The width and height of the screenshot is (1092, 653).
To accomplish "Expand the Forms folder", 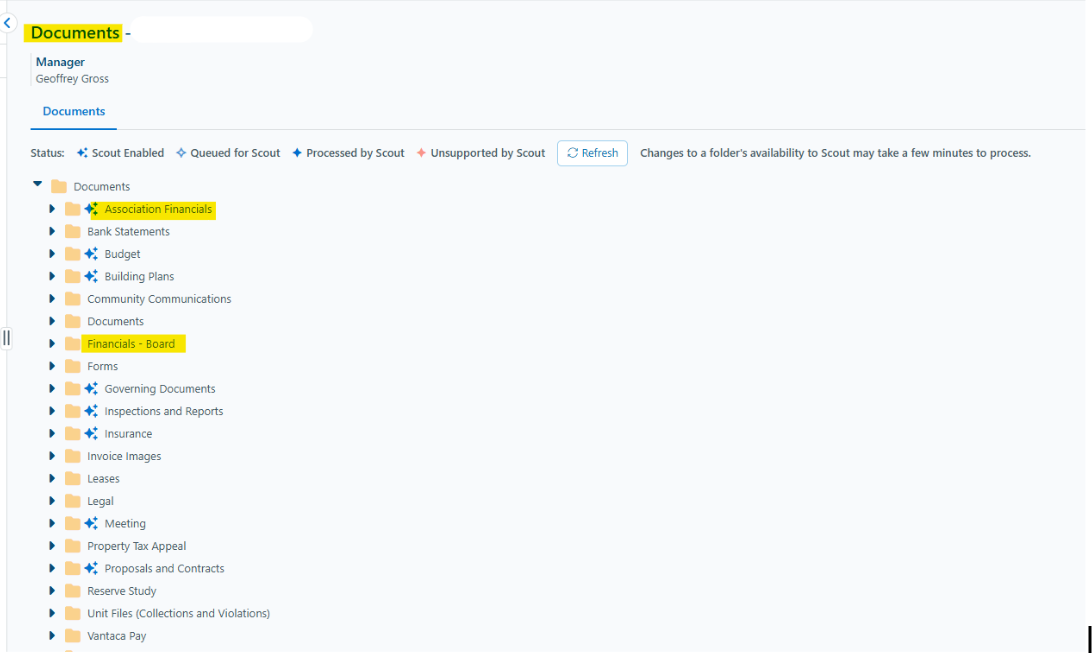I will click(52, 366).
